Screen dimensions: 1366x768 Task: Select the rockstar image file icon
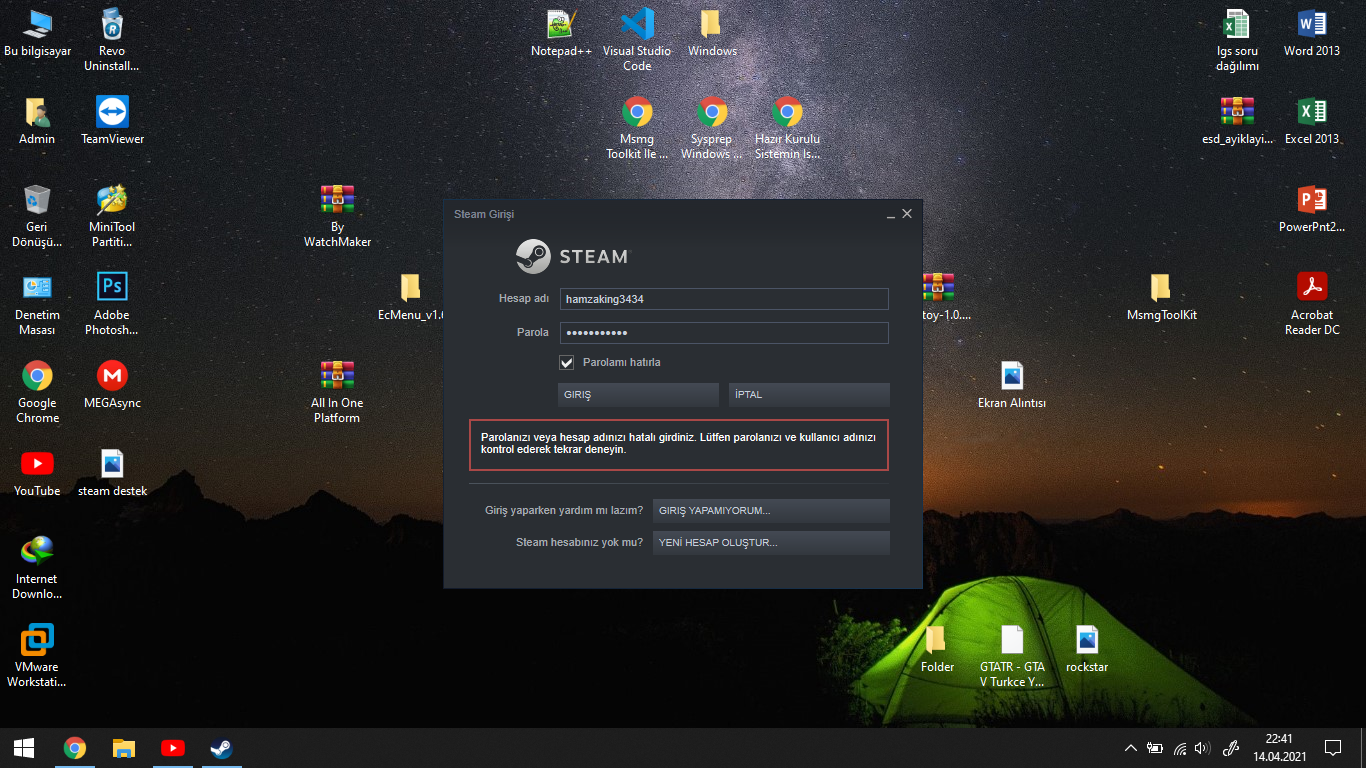pos(1087,649)
